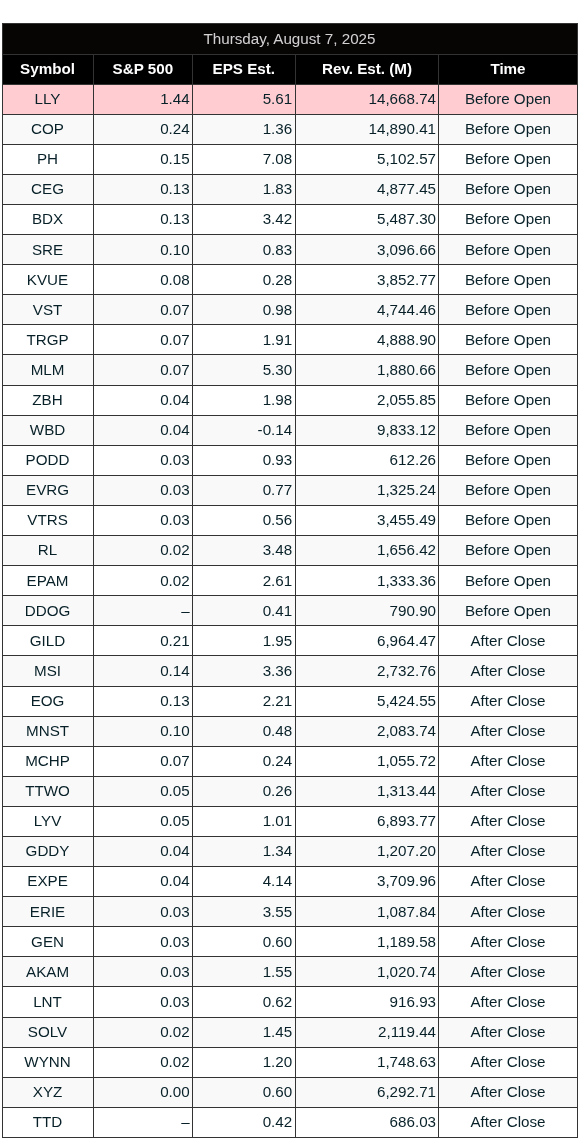Click LLY's 1.44 S&P 500 weight cell
The image size is (581, 1139).
point(143,100)
